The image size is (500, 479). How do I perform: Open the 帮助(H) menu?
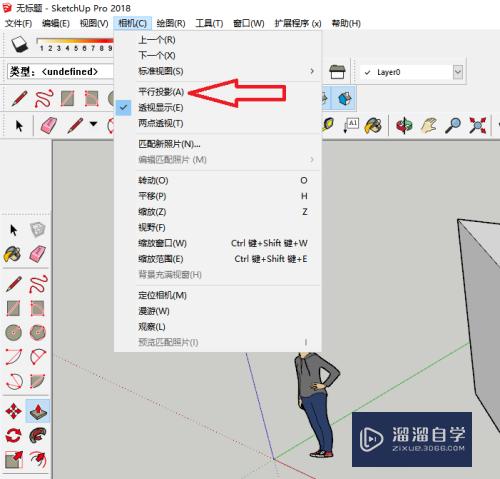pos(346,23)
